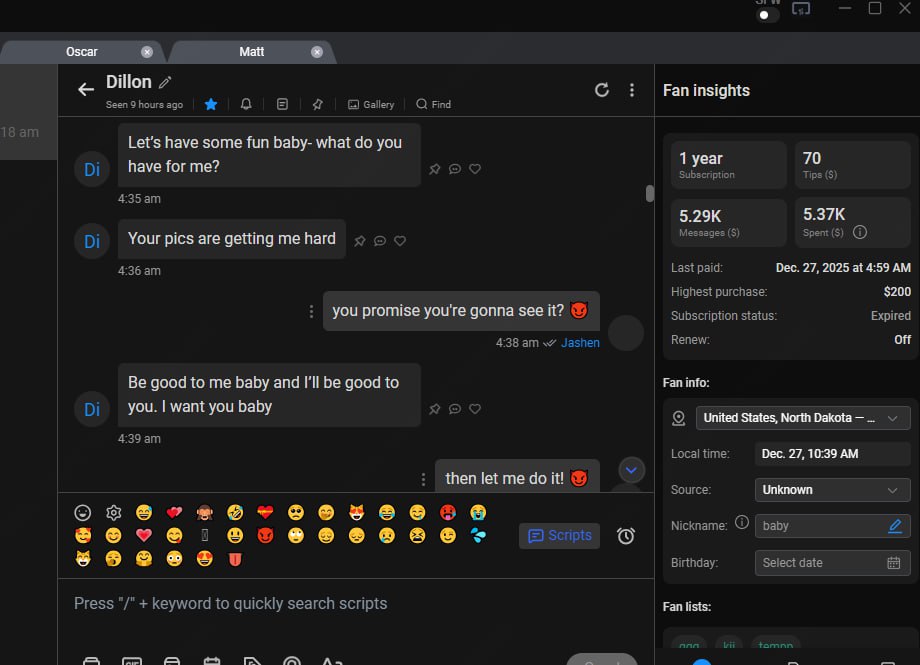Image resolution: width=920 pixels, height=665 pixels.
Task: Open the United States, North Dakota location dropdown
Action: (x=803, y=418)
